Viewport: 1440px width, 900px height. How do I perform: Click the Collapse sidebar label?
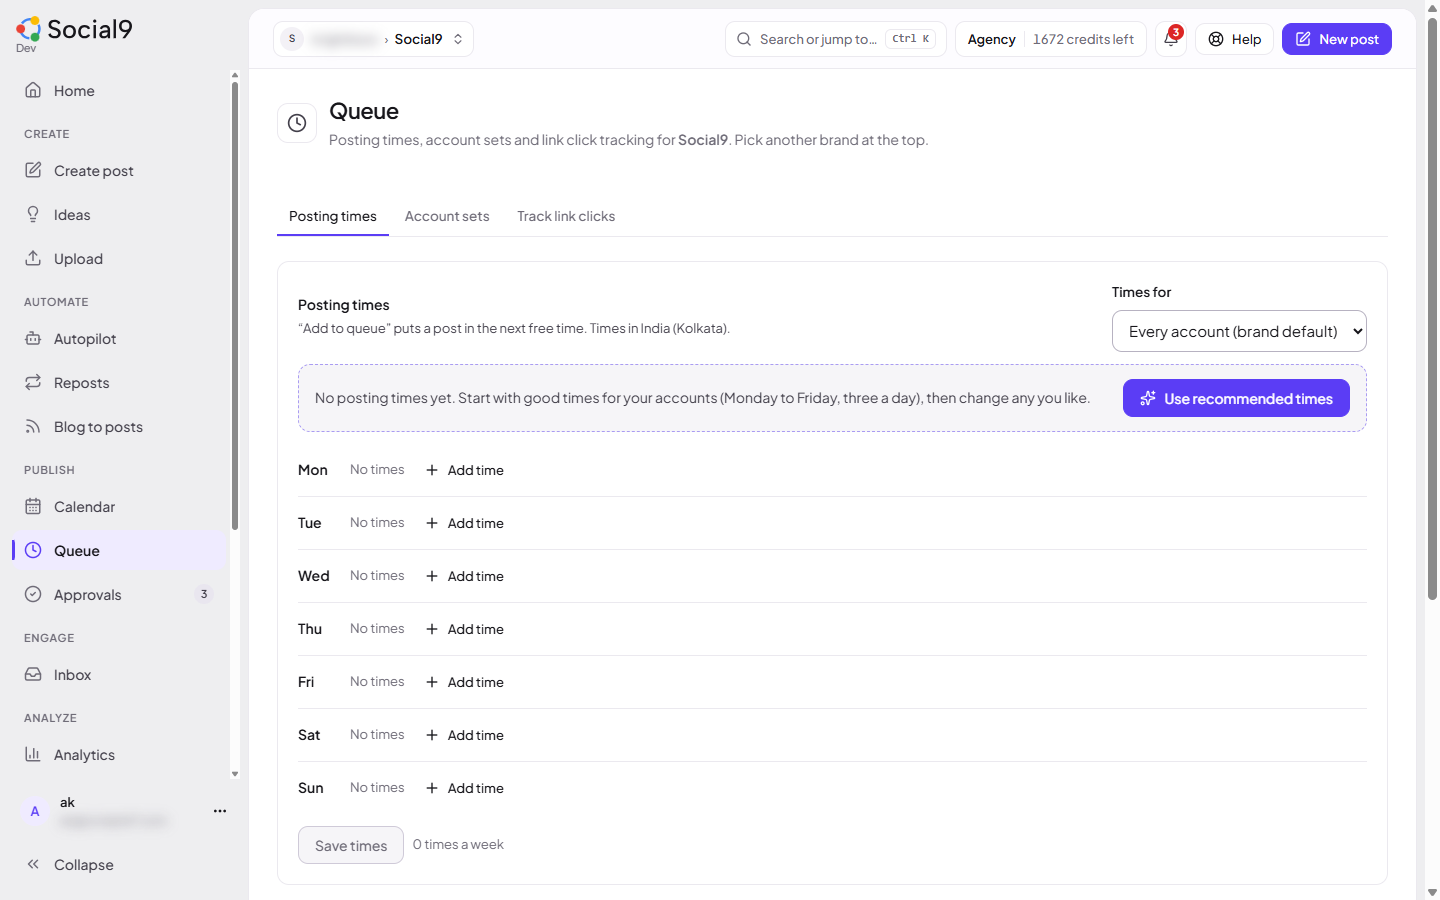tap(84, 865)
